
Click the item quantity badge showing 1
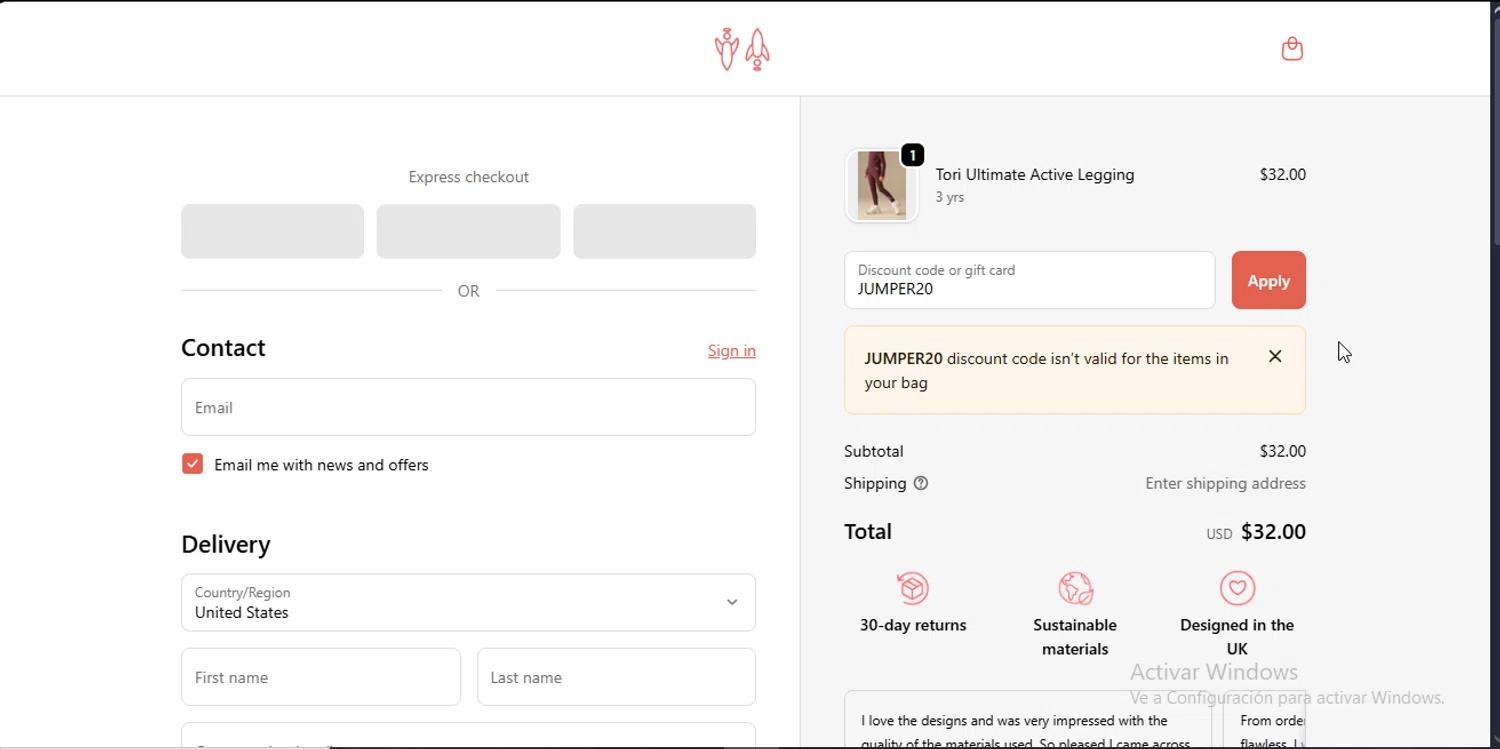[912, 155]
